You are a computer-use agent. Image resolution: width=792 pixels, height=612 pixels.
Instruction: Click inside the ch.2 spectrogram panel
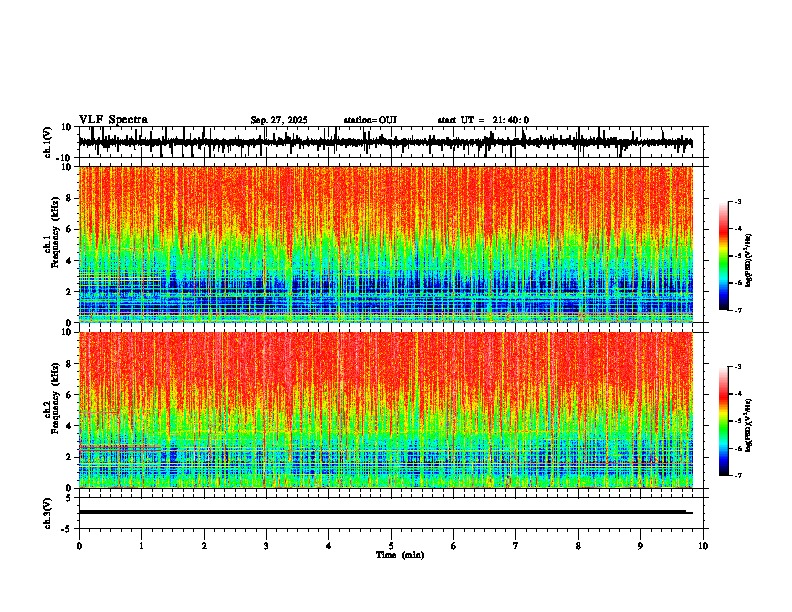pos(386,410)
